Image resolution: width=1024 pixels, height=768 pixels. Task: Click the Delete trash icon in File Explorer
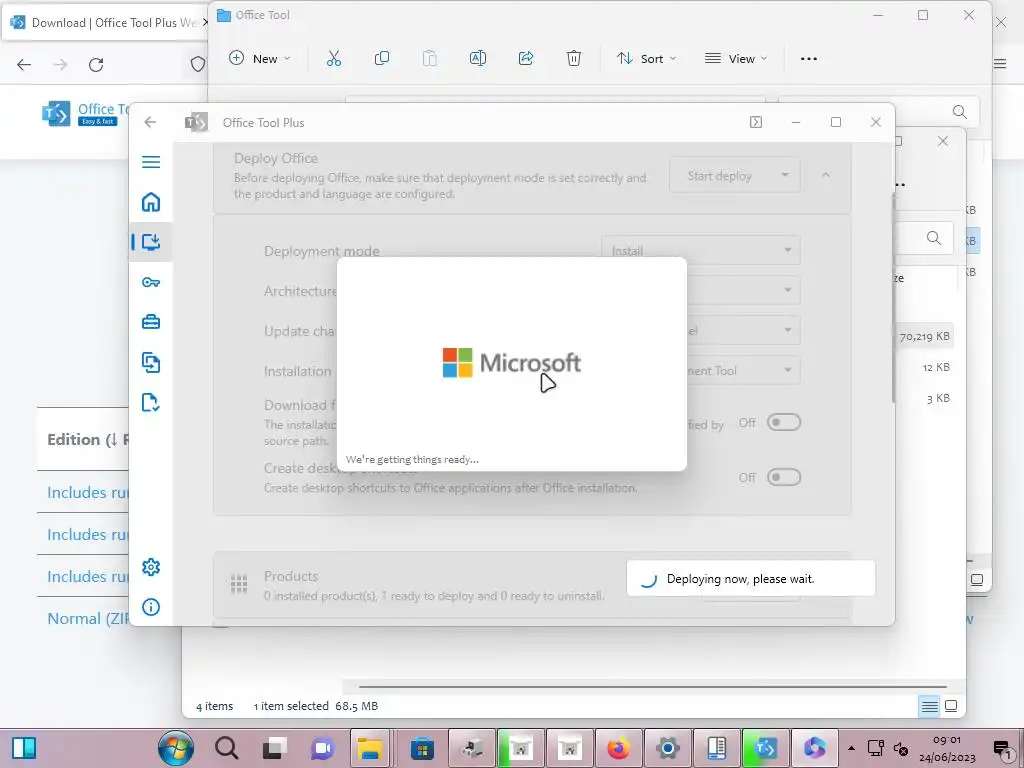pos(573,59)
